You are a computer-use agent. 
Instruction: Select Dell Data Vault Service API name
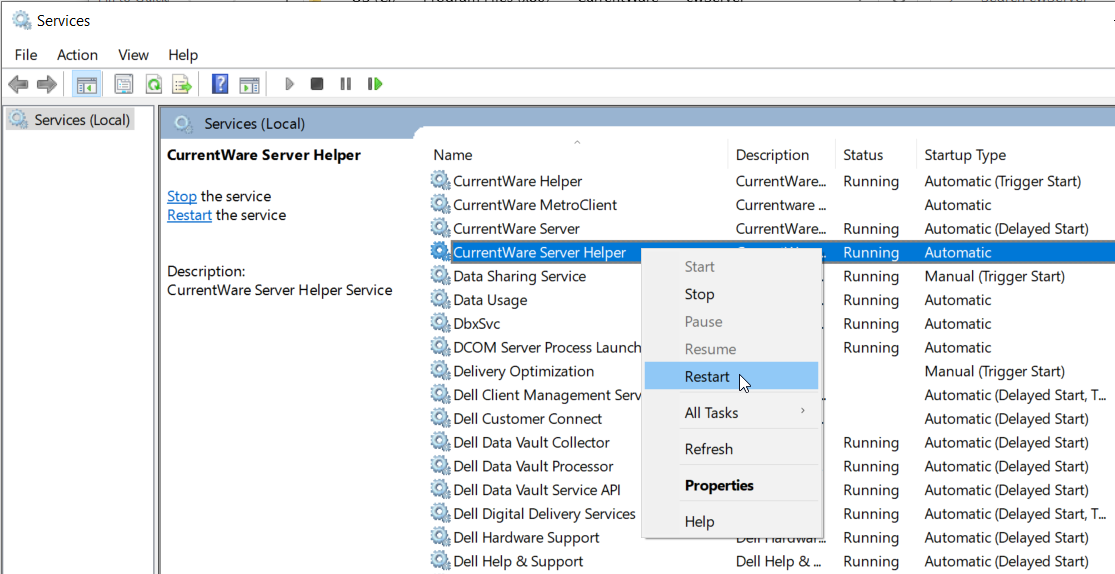pyautogui.click(x=537, y=490)
